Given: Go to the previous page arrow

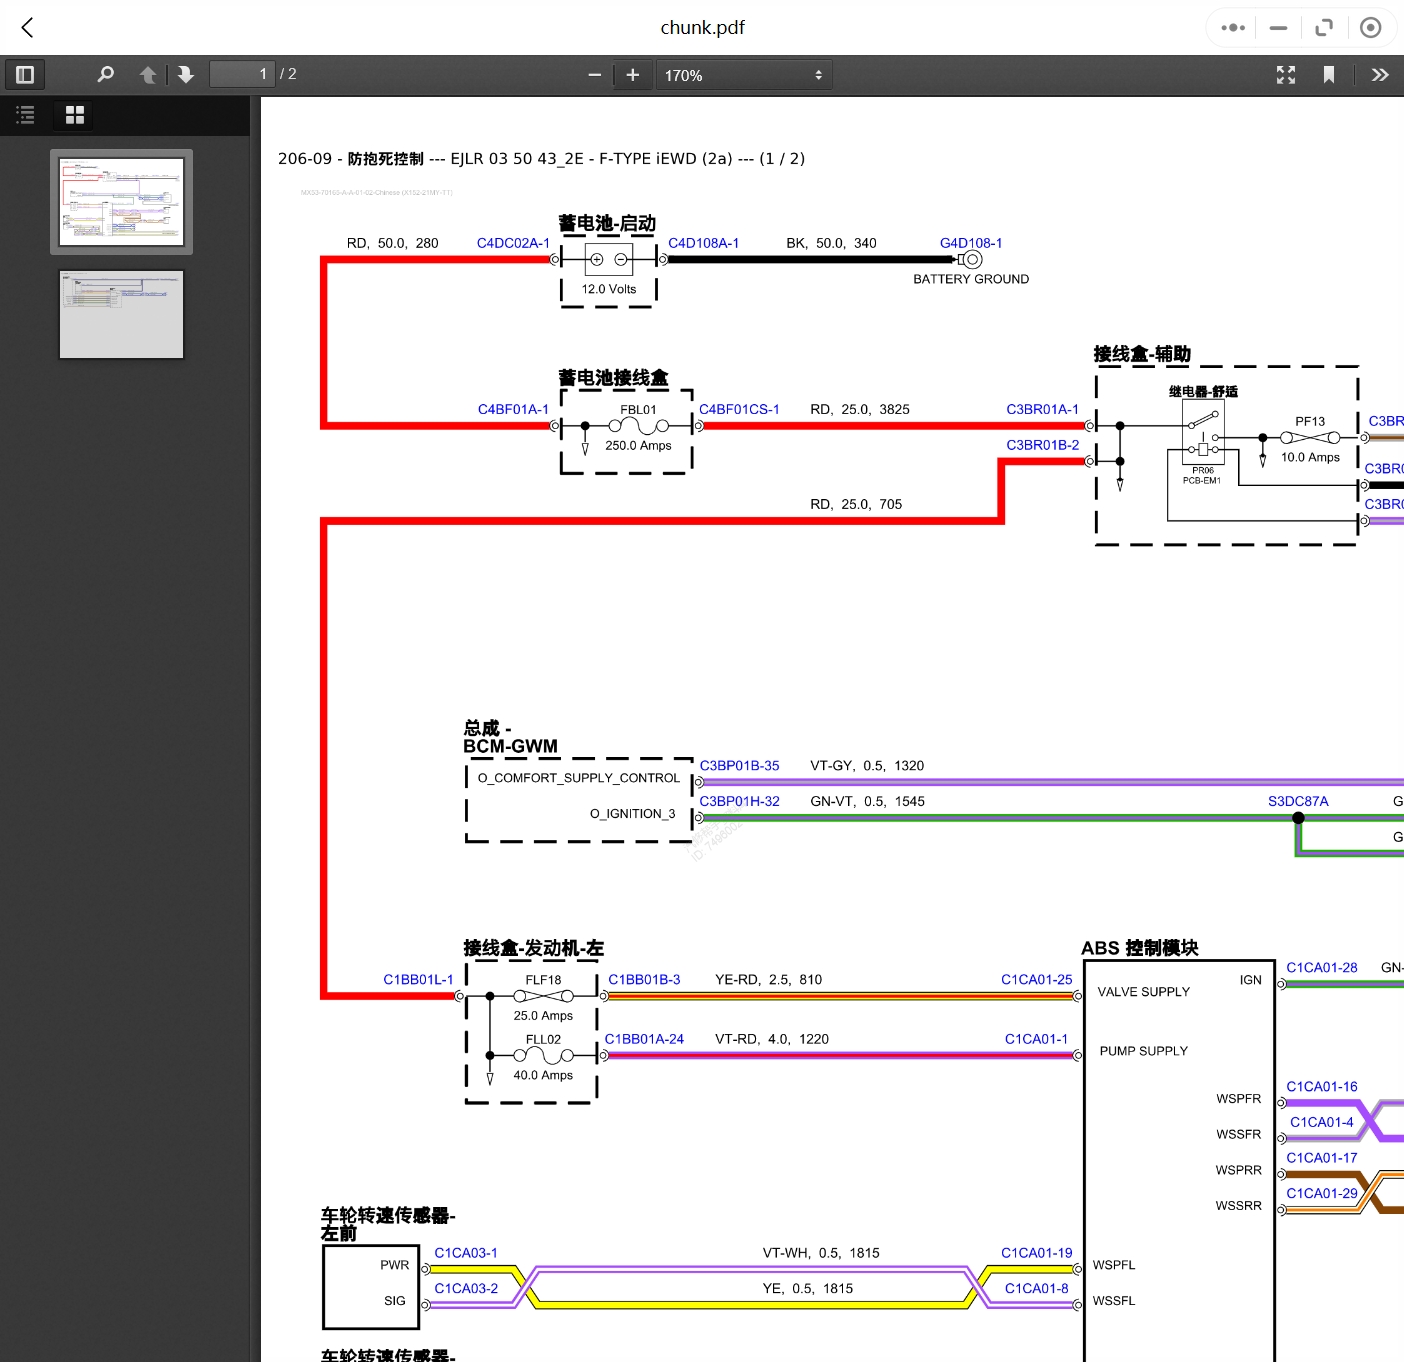Looking at the screenshot, I should click(148, 75).
